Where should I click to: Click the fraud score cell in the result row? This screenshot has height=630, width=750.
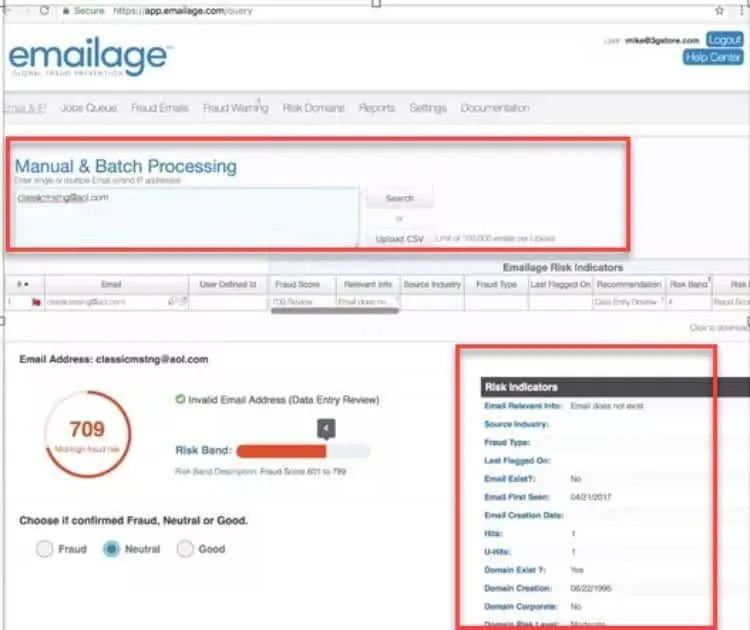(301, 302)
